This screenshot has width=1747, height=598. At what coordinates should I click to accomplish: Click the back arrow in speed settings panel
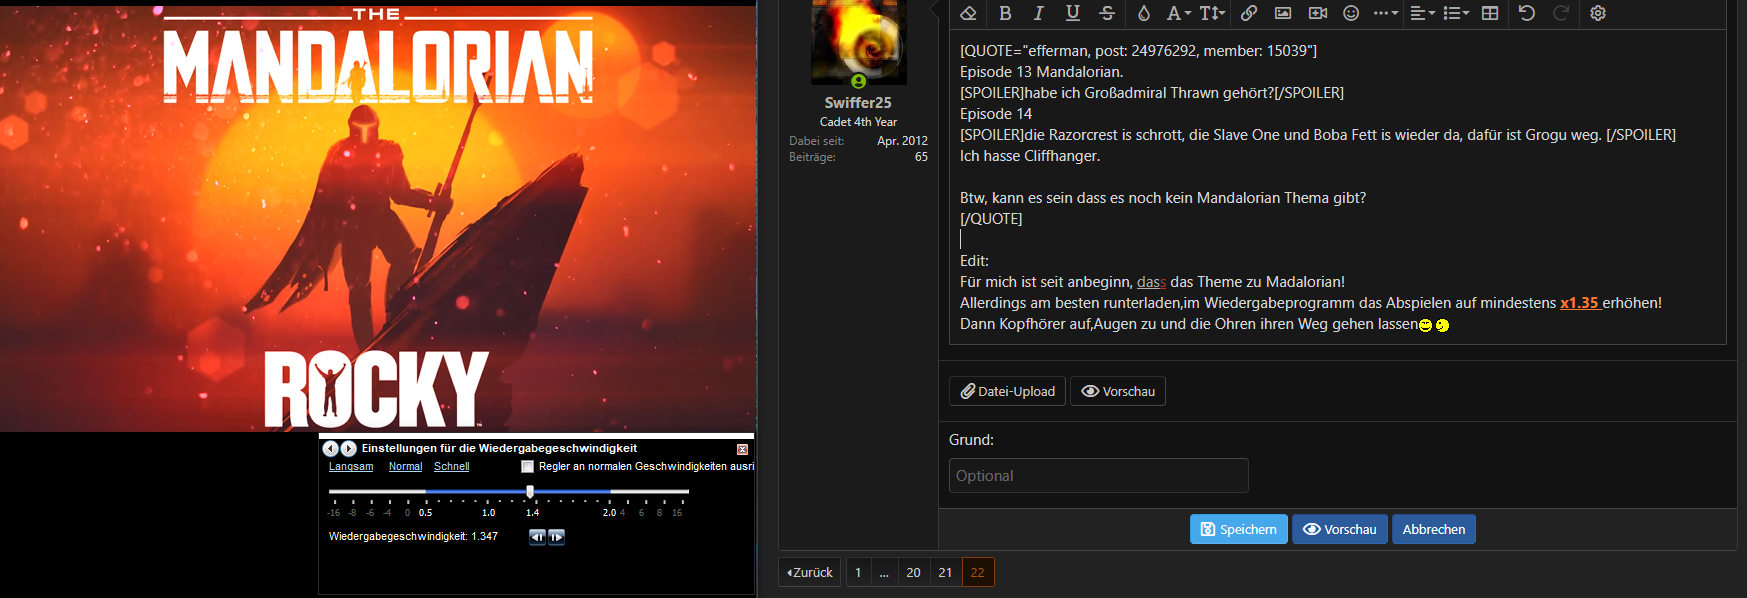331,449
